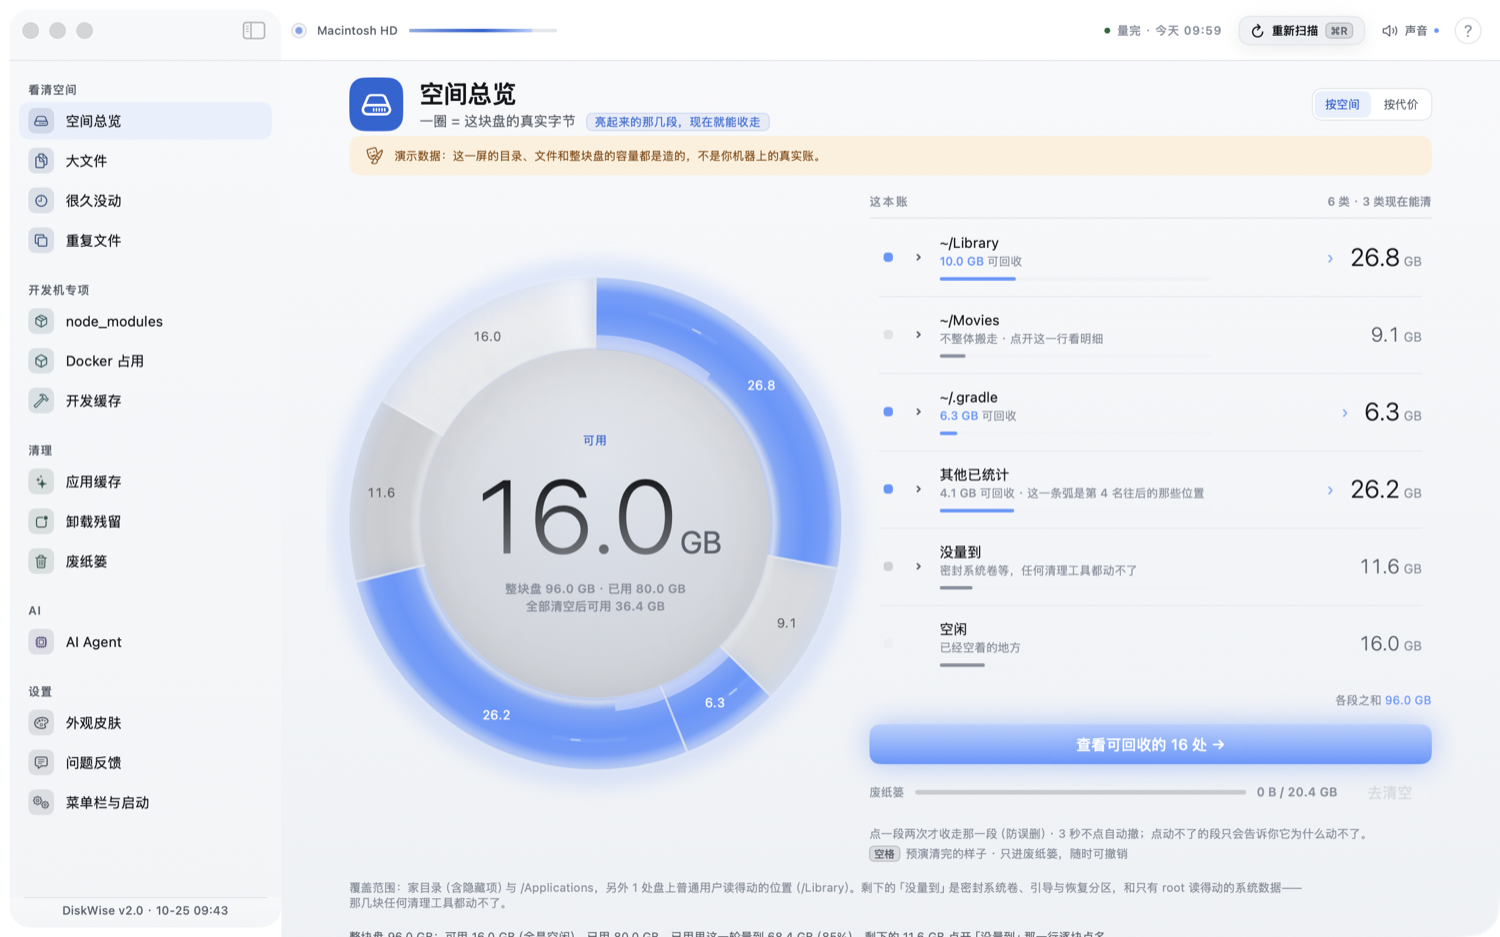Open the 开发缓存 hammer icon
1500x937 pixels.
[x=41, y=401]
